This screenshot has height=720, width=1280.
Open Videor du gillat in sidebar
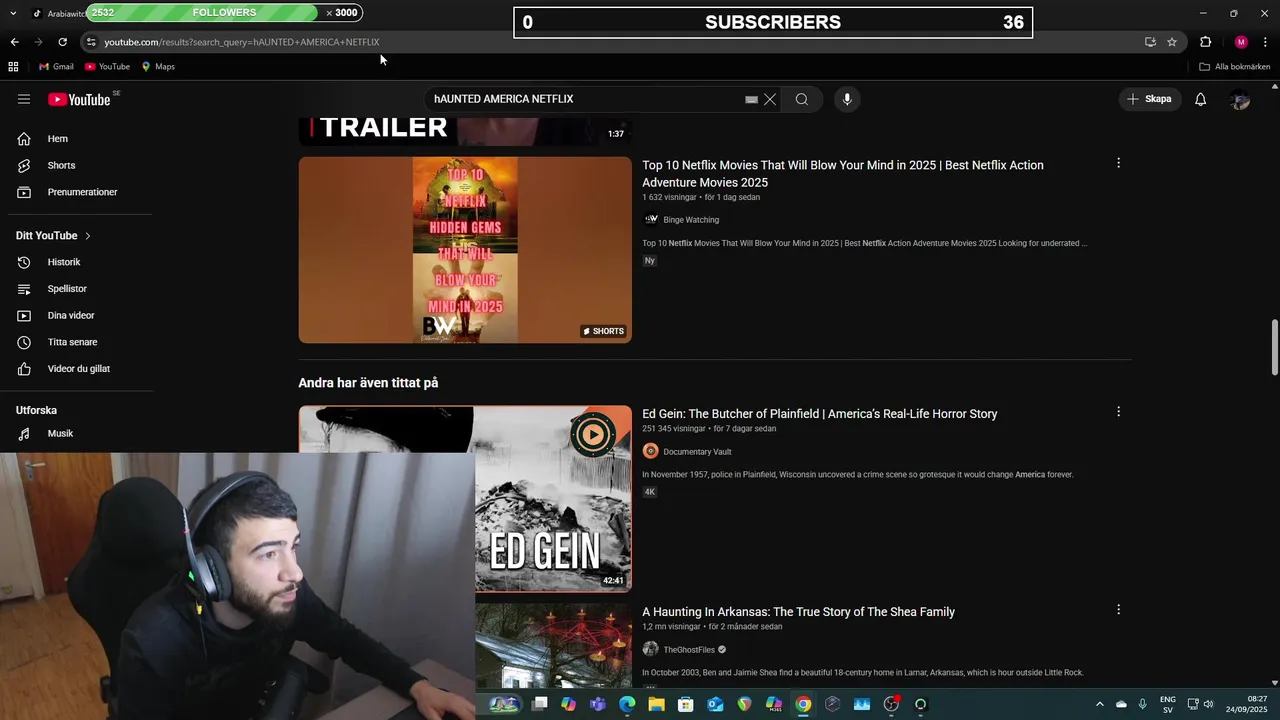[x=80, y=369]
